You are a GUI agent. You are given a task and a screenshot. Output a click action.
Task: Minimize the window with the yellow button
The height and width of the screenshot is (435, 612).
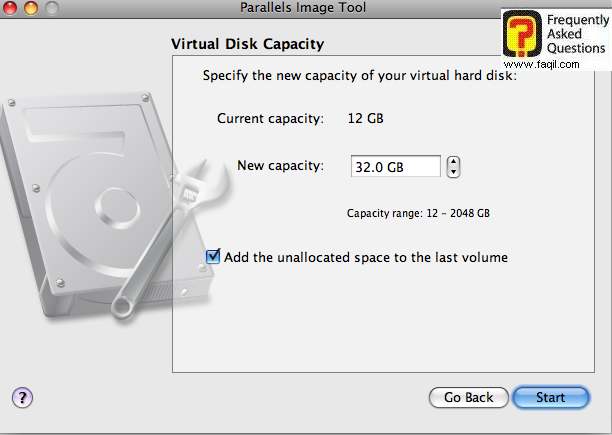(x=30, y=8)
